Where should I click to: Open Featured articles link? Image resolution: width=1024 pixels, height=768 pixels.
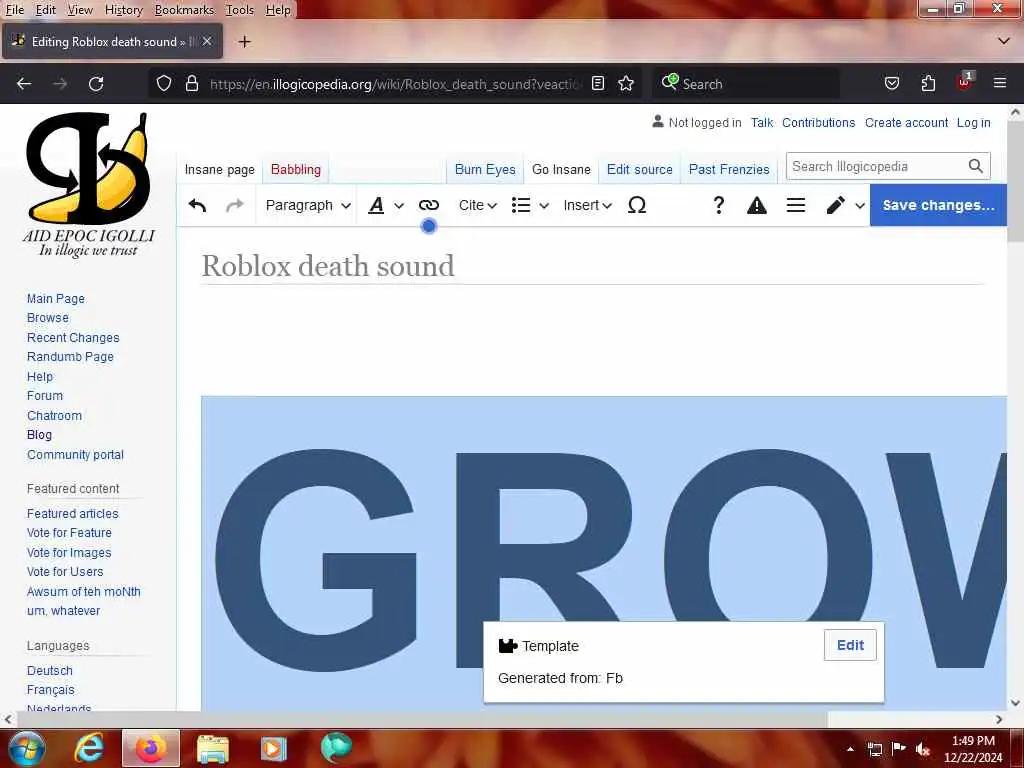72,513
